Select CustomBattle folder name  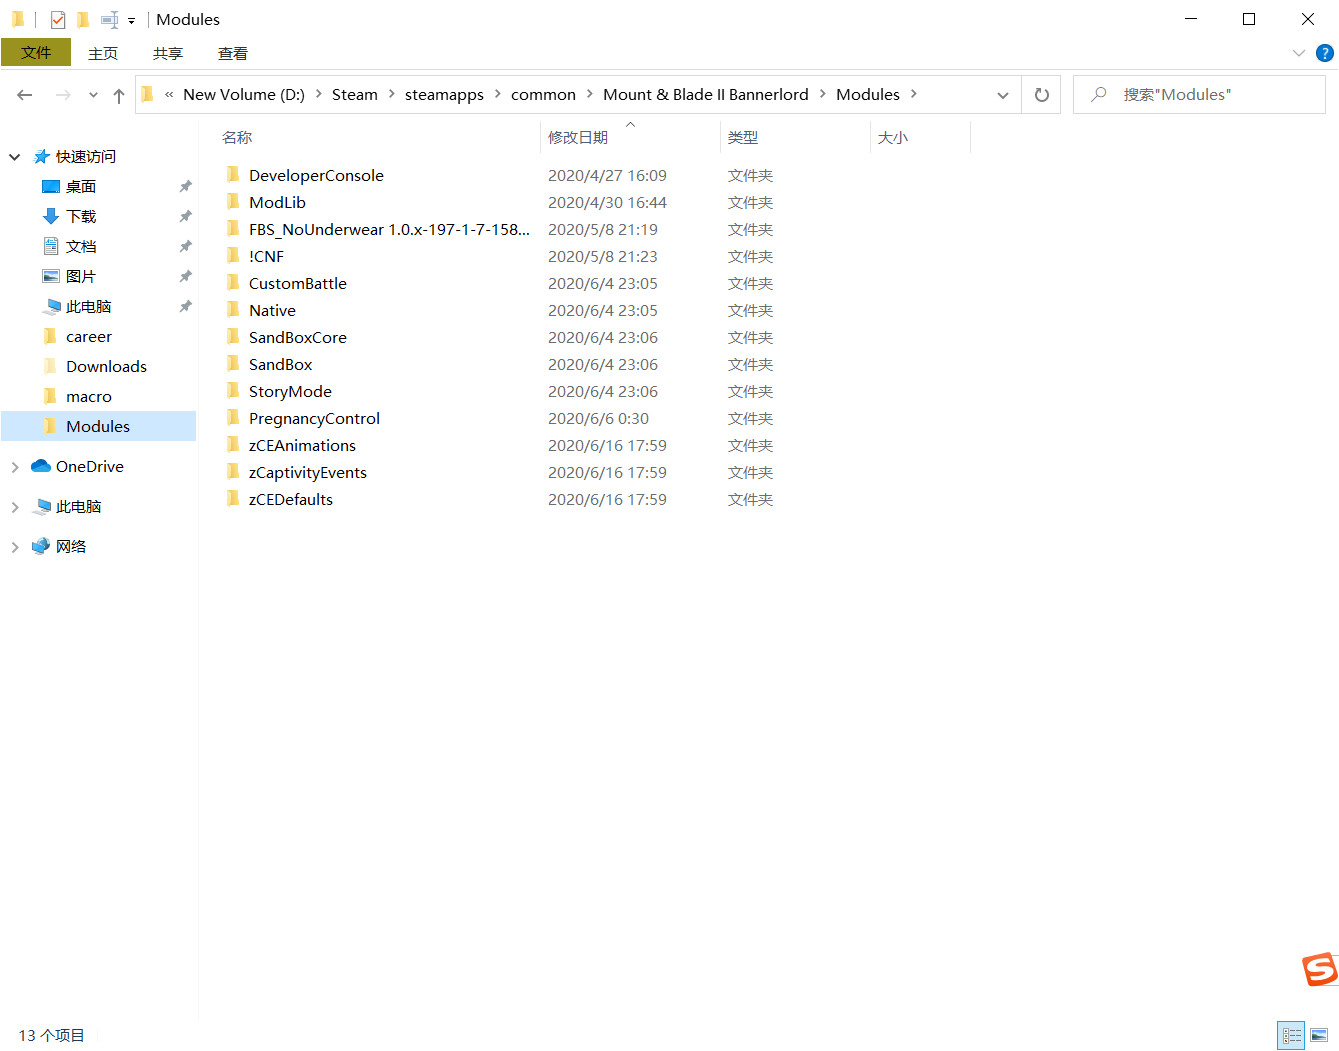tap(298, 284)
